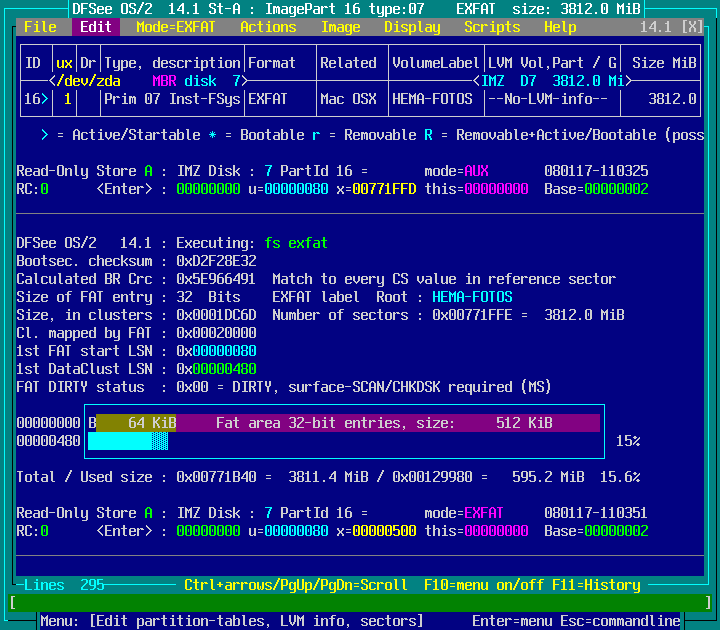Click the timestamp 080117-110351
Viewport: 720px width, 630px height.
pyautogui.click(x=596, y=513)
